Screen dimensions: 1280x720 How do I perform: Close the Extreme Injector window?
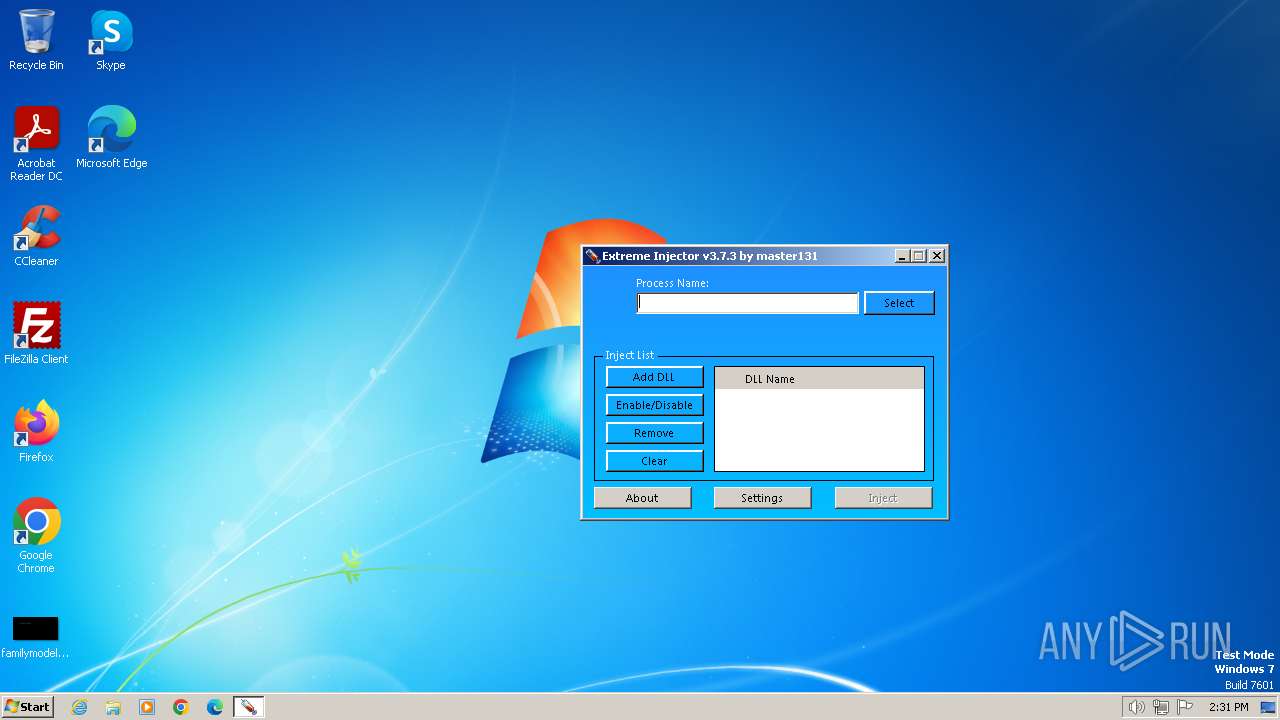click(x=937, y=256)
